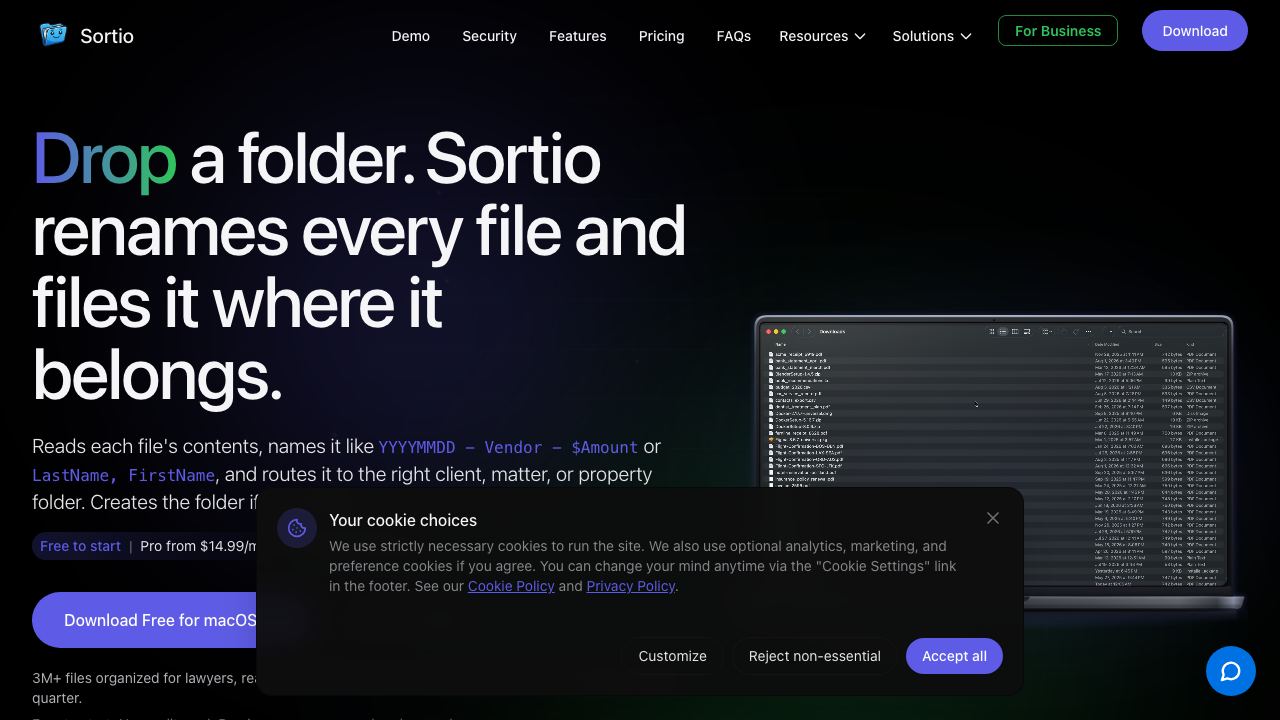Open the FAQs nav link
The image size is (1280, 720).
(734, 36)
